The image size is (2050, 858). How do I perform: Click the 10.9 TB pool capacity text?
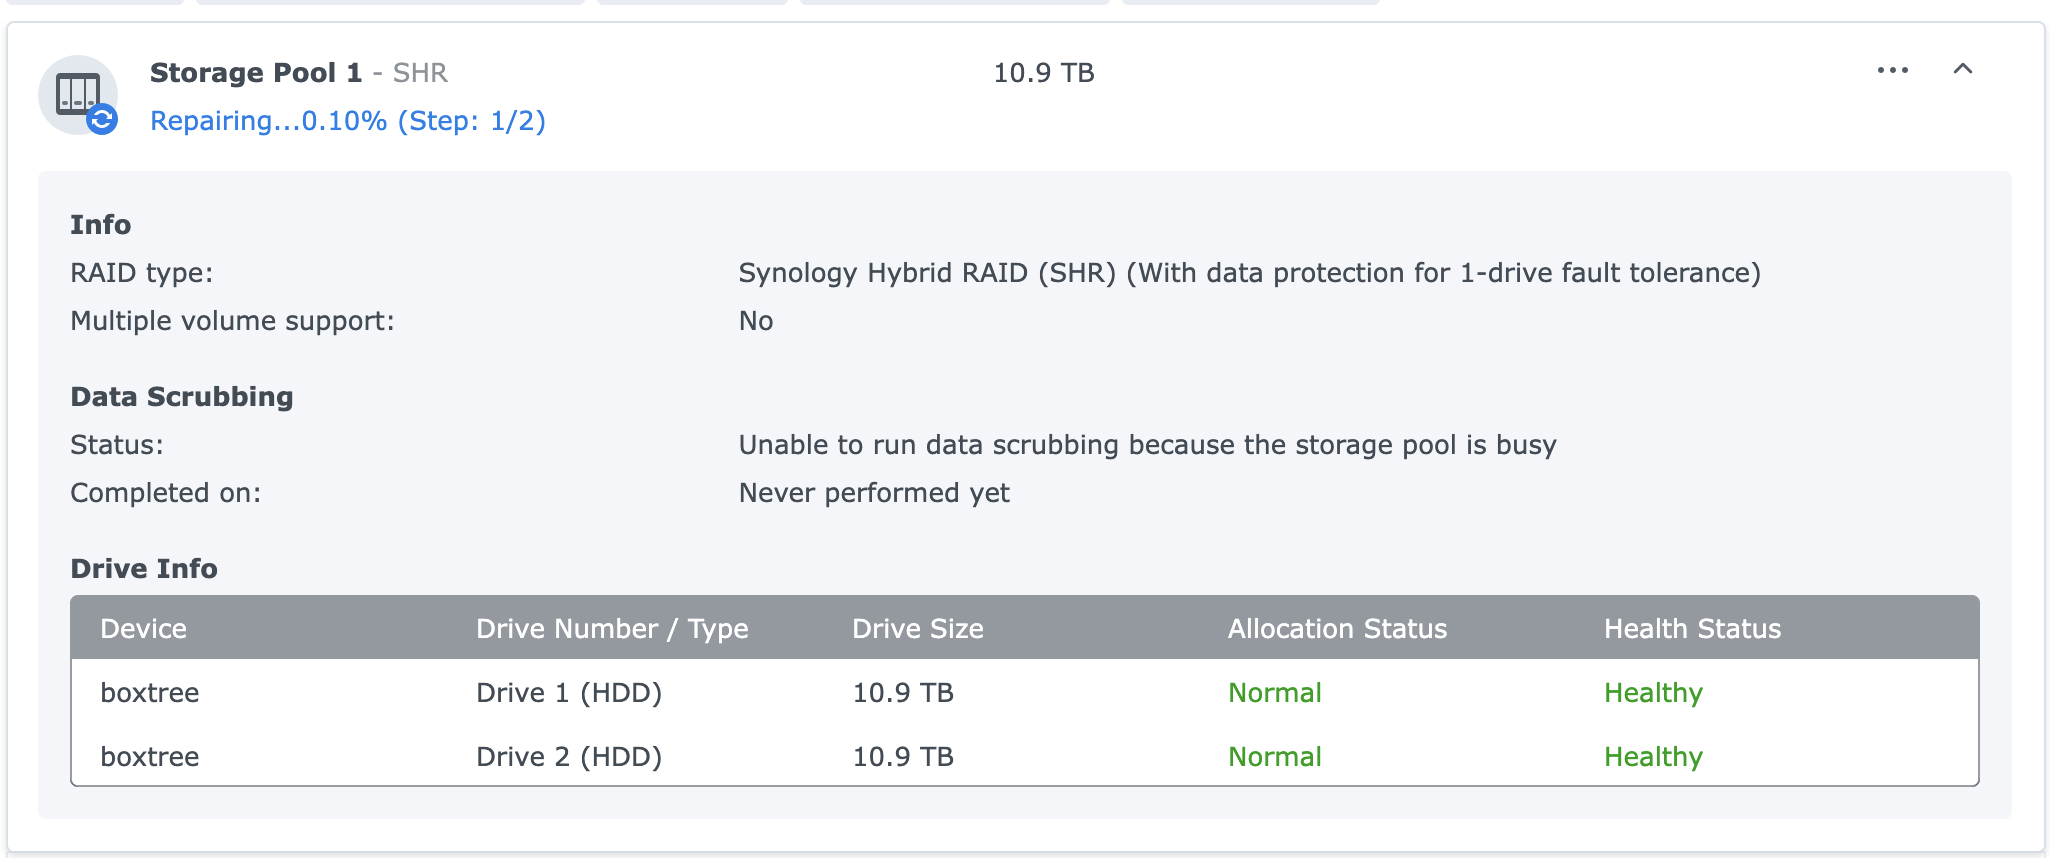tap(1044, 73)
